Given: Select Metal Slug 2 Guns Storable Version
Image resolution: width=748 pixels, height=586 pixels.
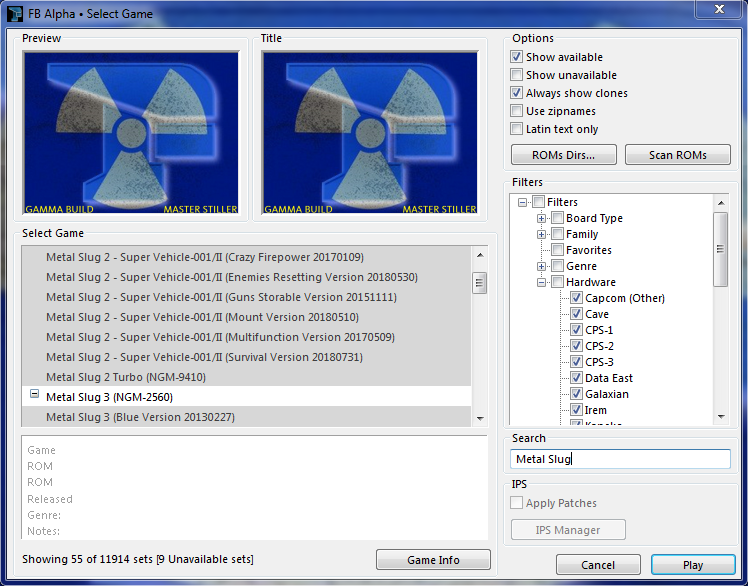Looking at the screenshot, I should [x=246, y=297].
